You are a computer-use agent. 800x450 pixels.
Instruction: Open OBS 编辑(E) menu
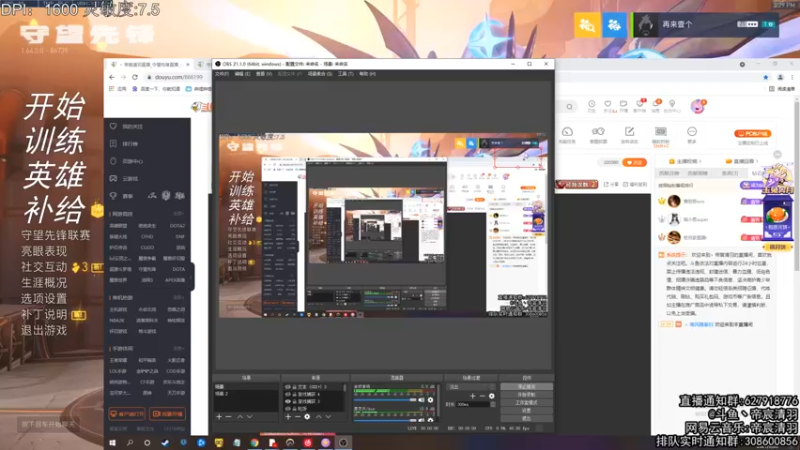[x=242, y=74]
